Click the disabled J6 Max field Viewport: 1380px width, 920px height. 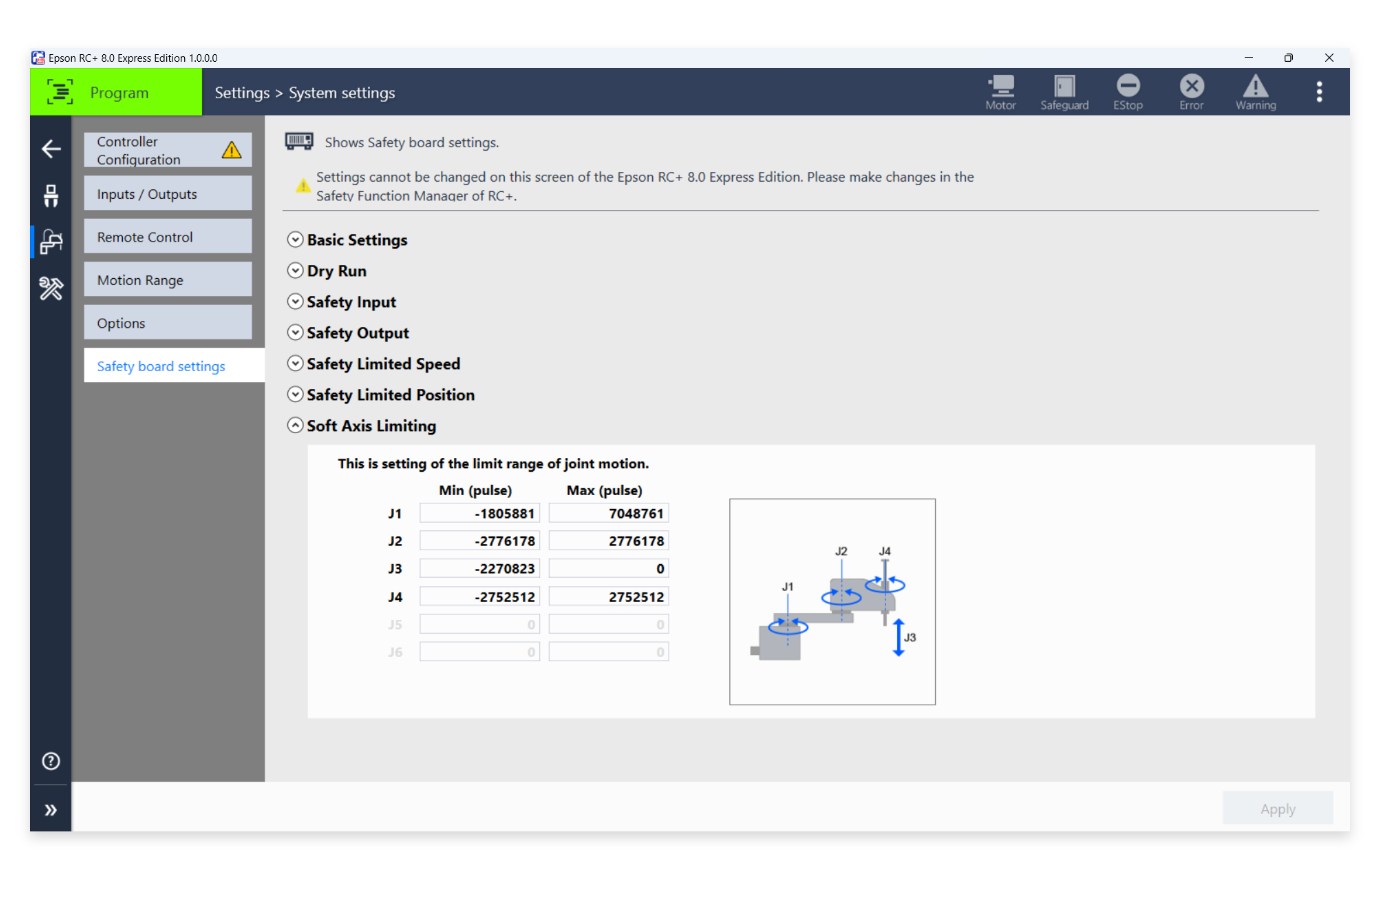coord(609,652)
